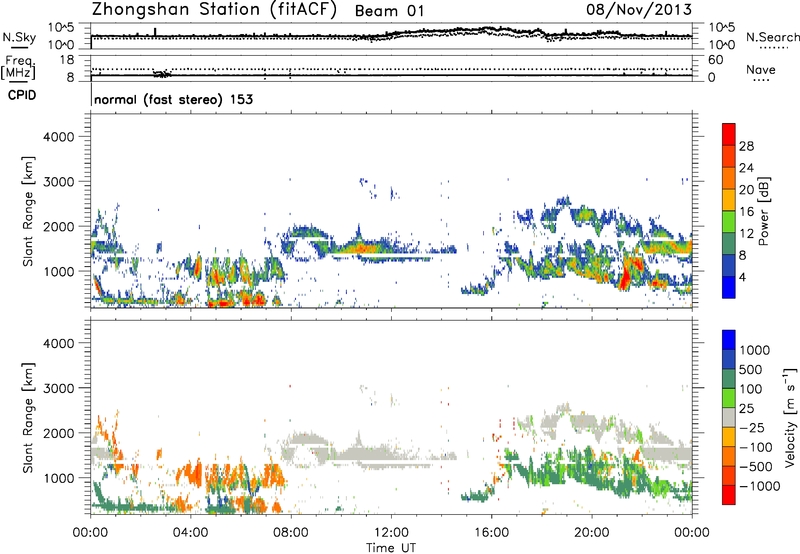Click the gray -25 to 25 Velocity swatch
The width and height of the screenshot is (800, 554).
coord(729,418)
